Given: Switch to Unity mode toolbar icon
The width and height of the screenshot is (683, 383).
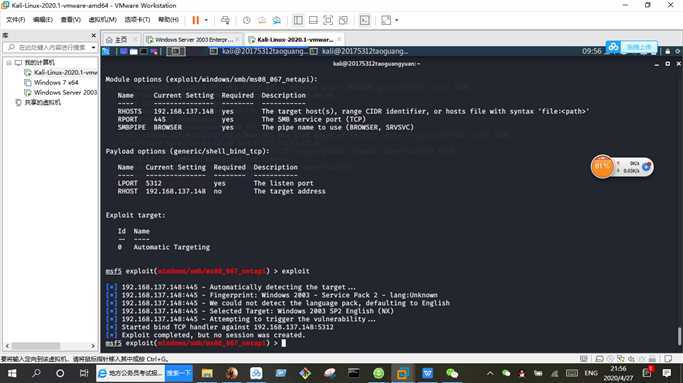Looking at the screenshot, I should [x=343, y=20].
